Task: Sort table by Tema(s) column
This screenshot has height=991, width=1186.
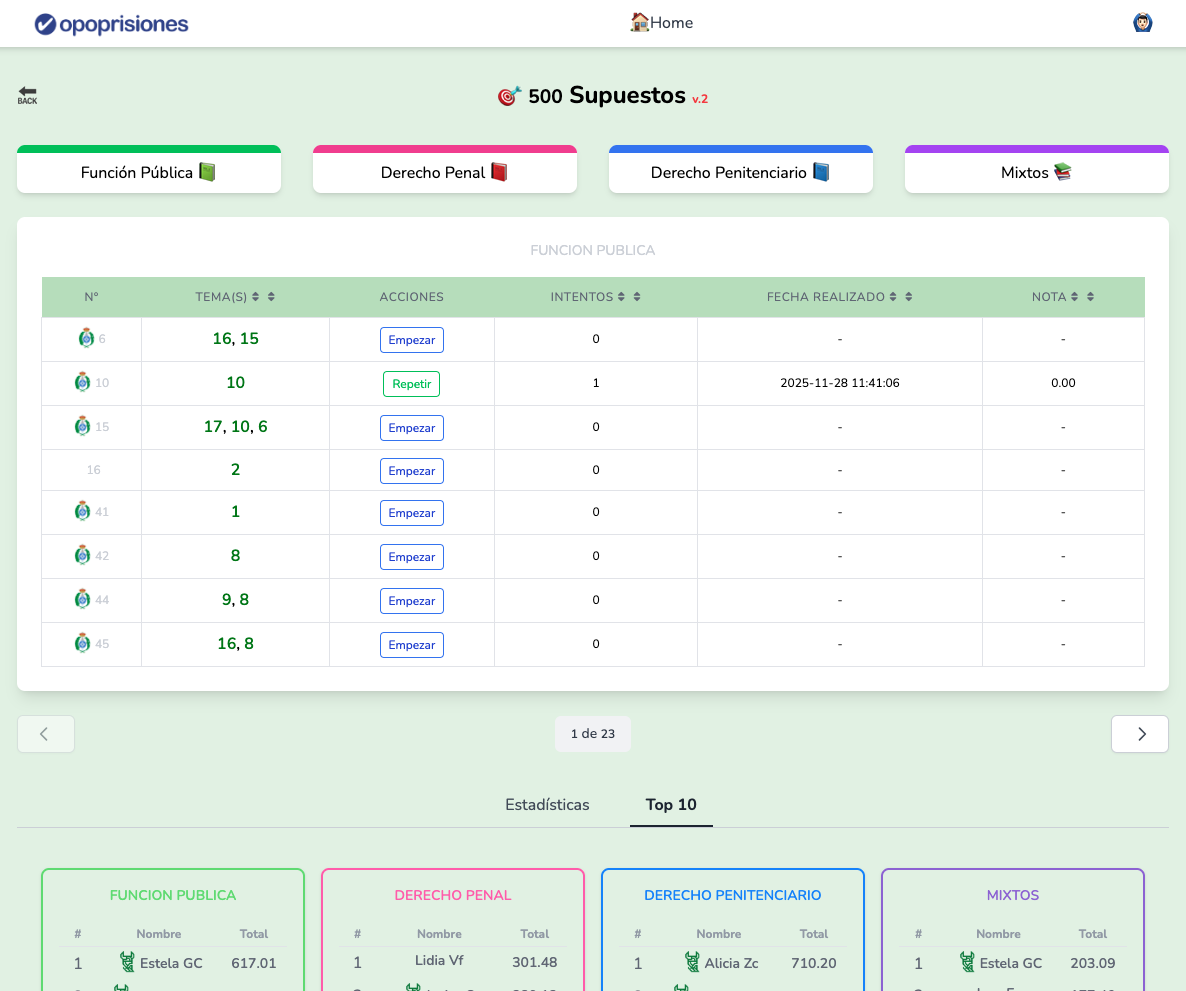Action: pyautogui.click(x=263, y=297)
